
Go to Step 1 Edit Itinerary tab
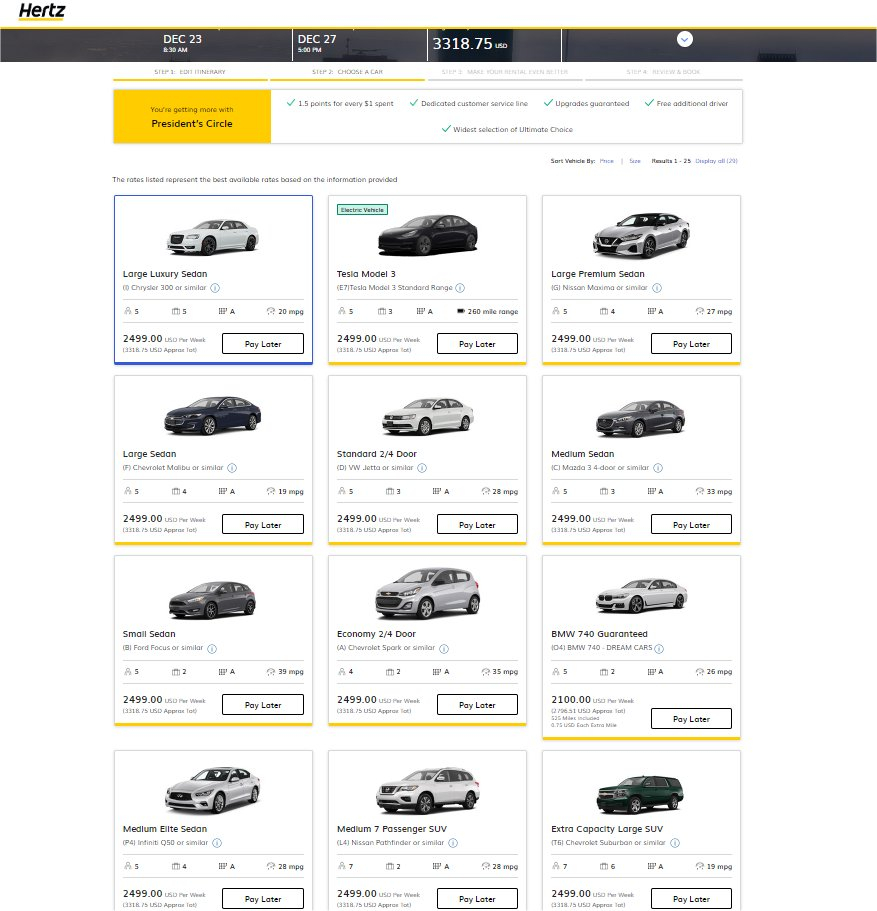click(190, 72)
